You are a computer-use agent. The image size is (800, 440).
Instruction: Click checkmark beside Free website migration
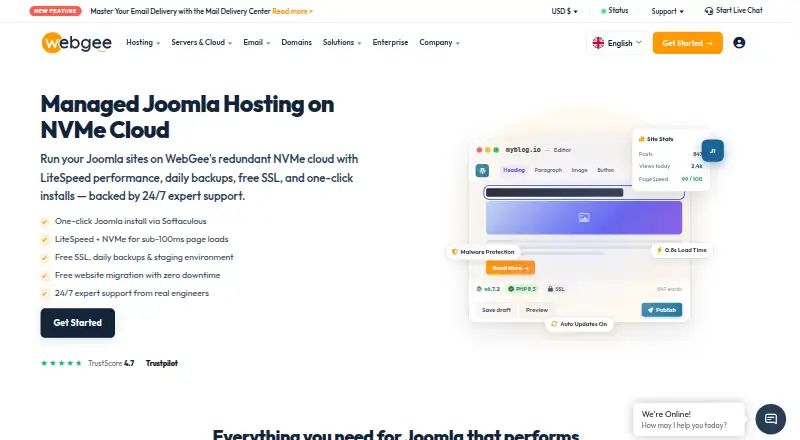(x=45, y=276)
